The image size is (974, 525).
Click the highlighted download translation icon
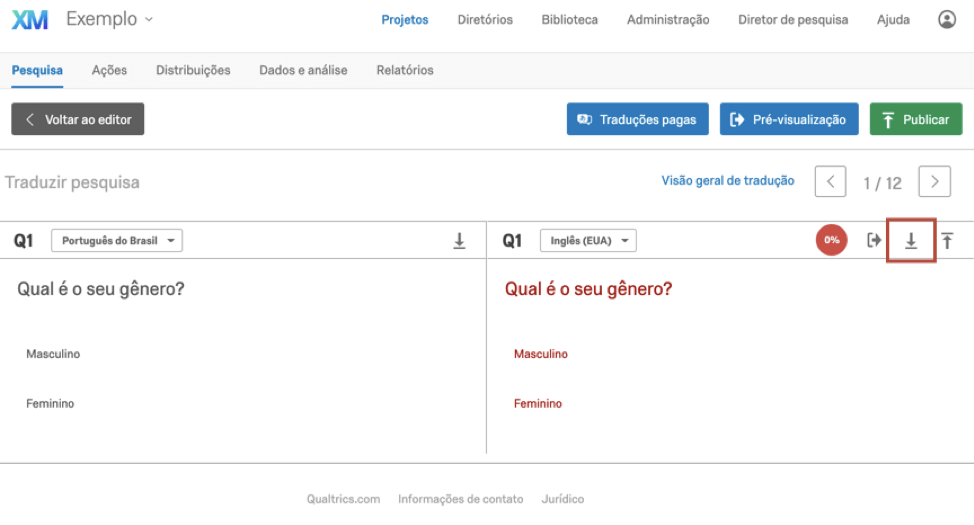911,240
